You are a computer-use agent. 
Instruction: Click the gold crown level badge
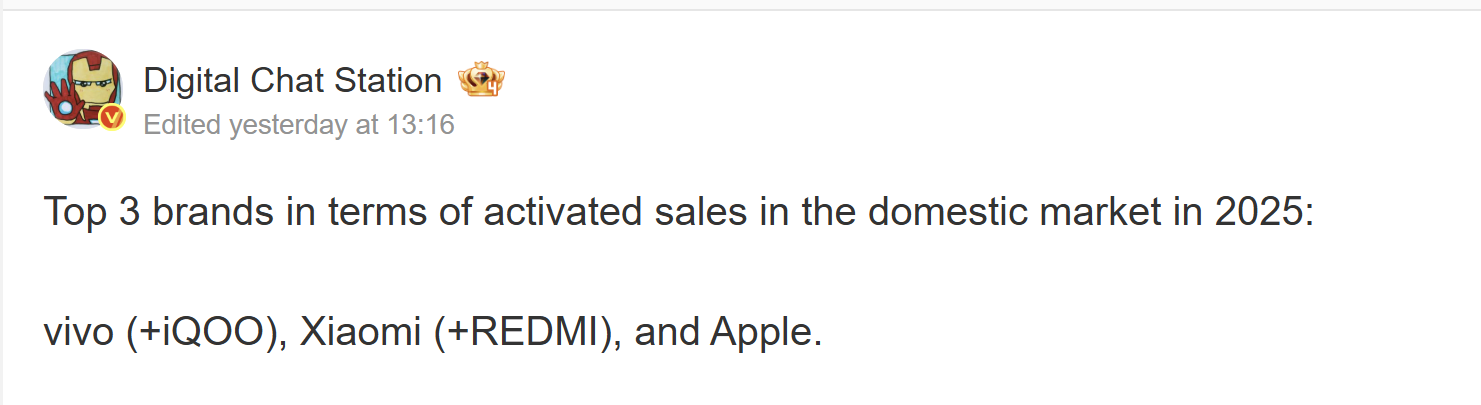pos(481,80)
